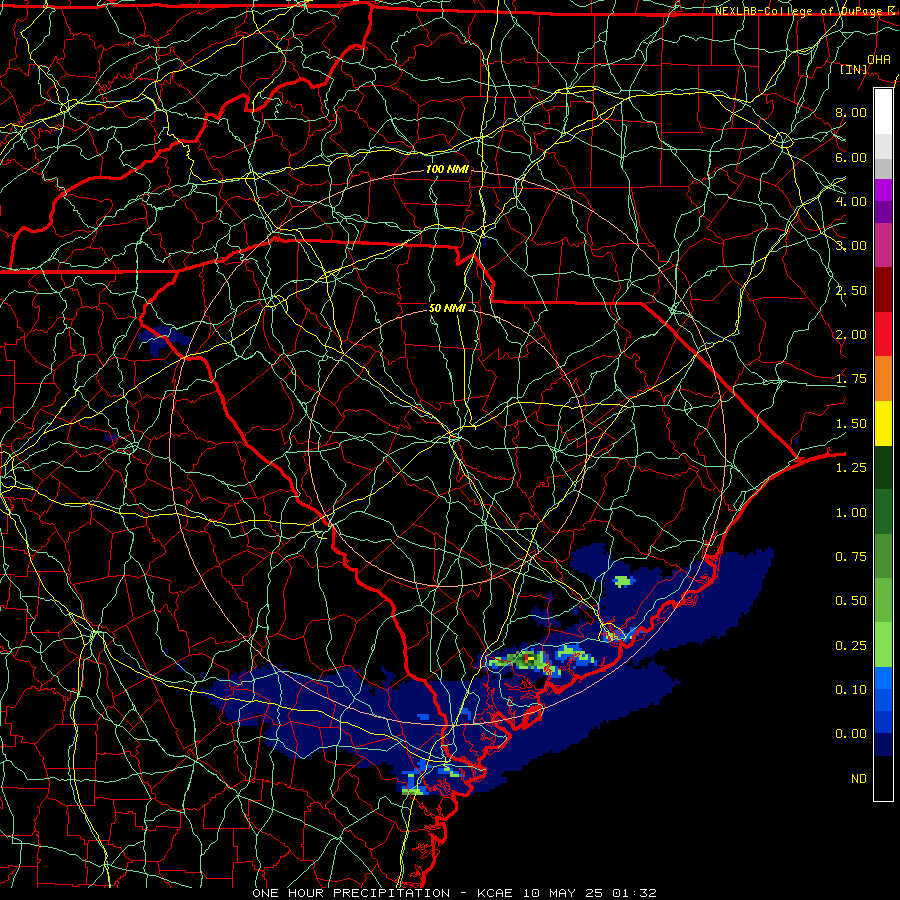This screenshot has height=900, width=900.
Task: Click the 2.50 legend value
Action: point(851,290)
